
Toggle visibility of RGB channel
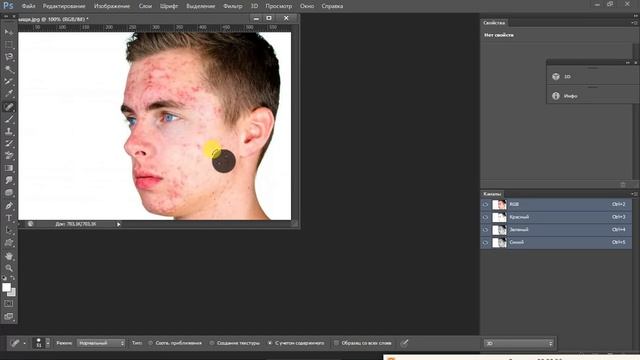(485, 204)
